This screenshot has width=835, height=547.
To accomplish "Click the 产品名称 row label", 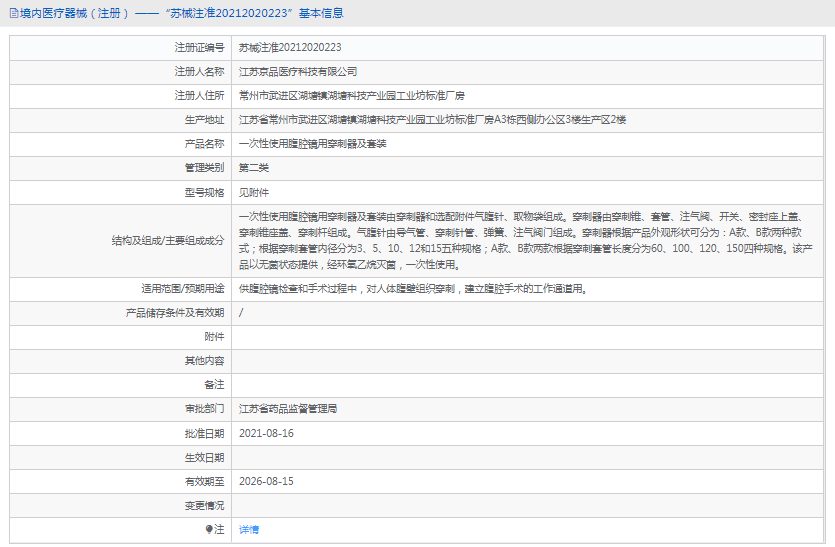I will (204, 143).
